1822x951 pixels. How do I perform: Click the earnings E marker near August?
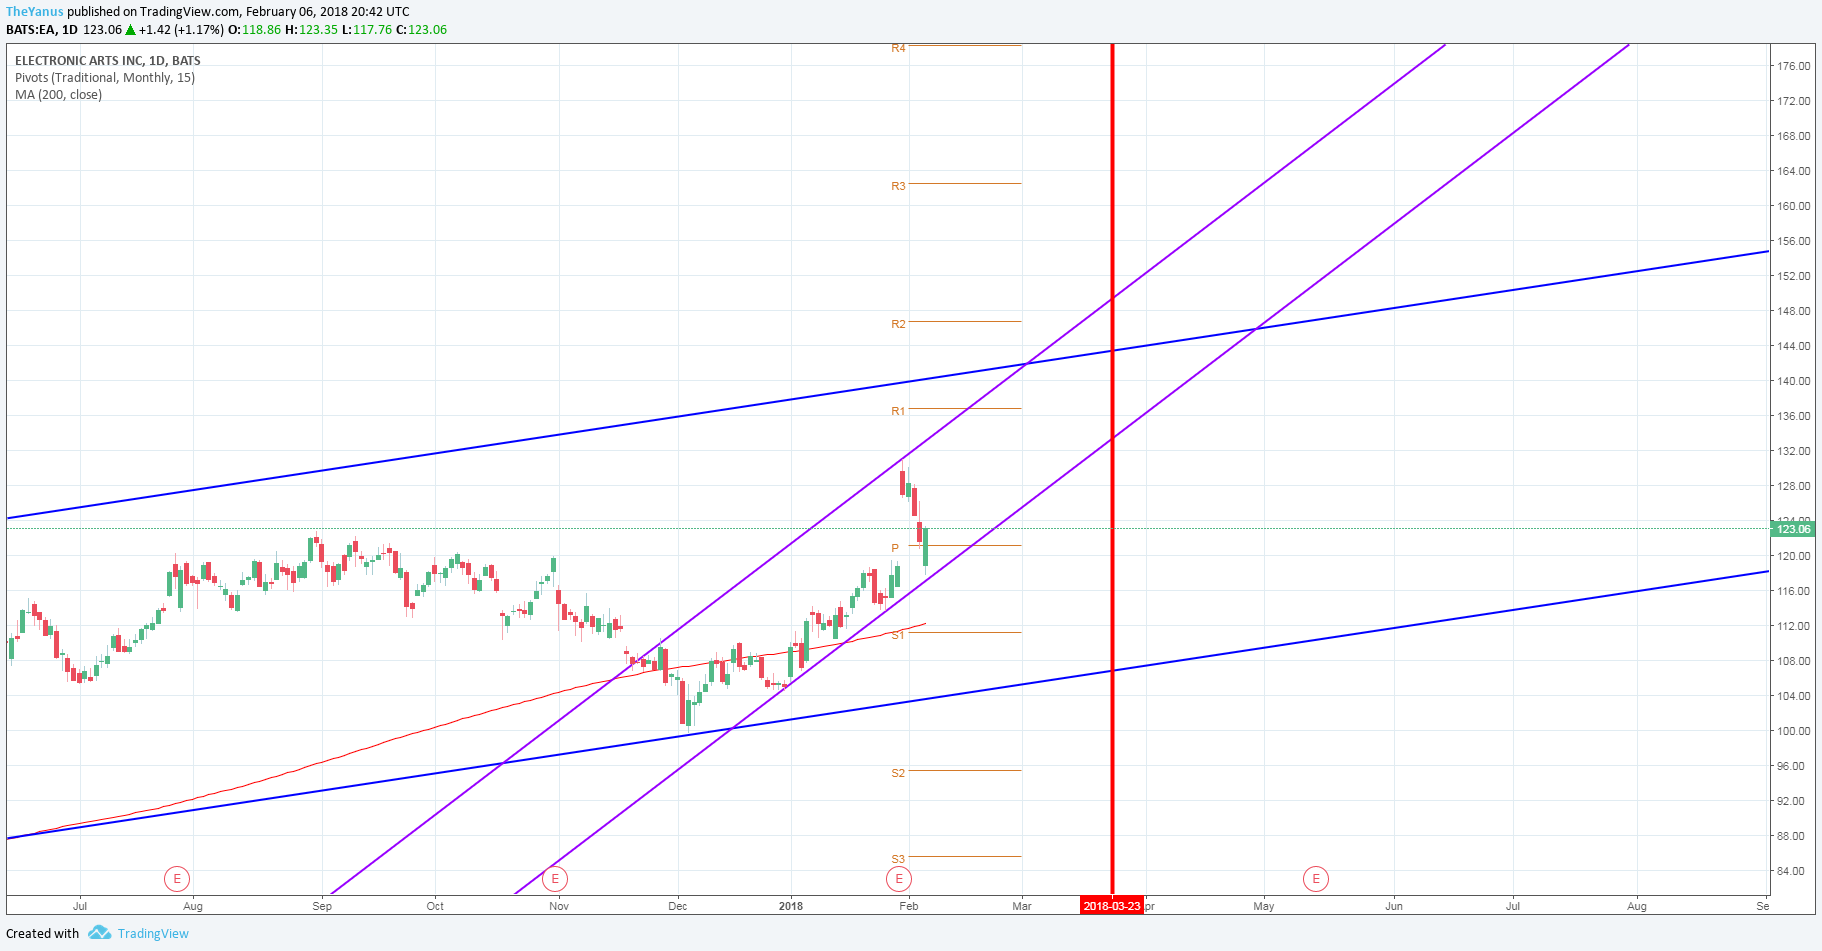tap(177, 879)
